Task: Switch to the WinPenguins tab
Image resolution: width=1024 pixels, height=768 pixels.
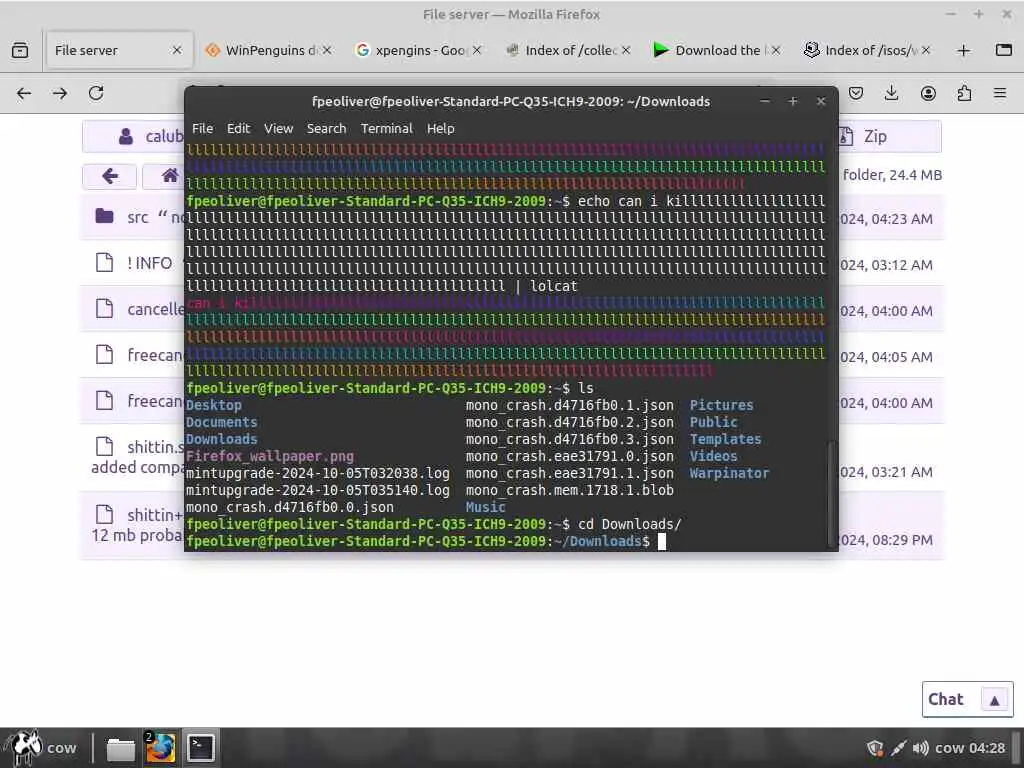Action: [269, 50]
